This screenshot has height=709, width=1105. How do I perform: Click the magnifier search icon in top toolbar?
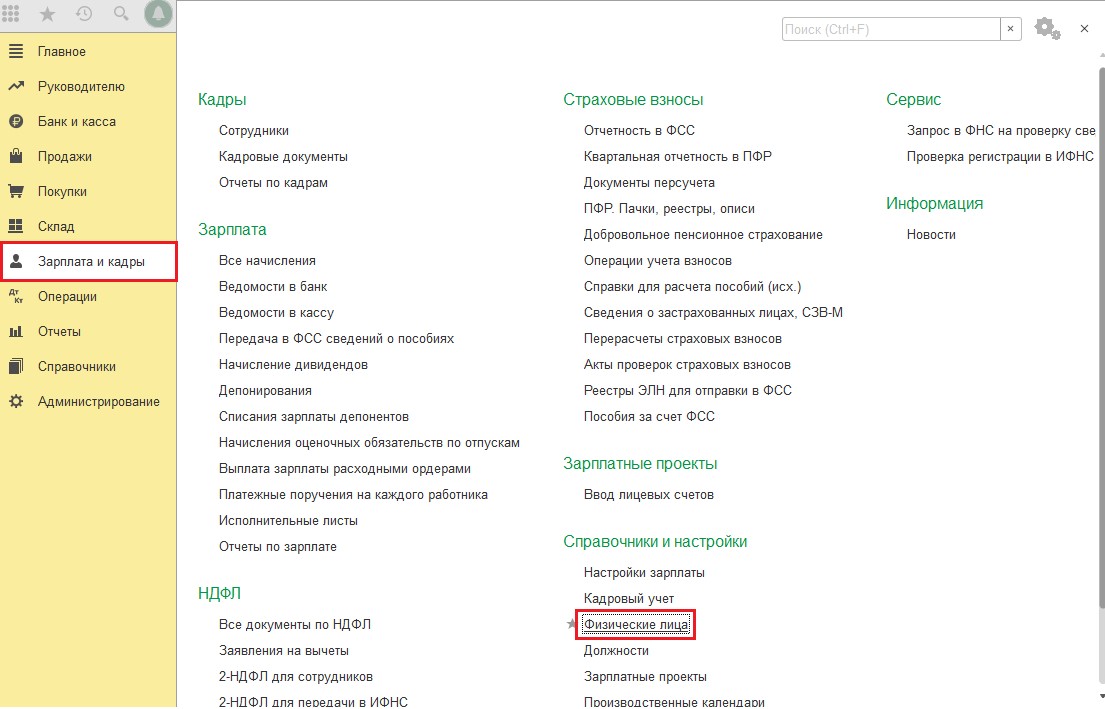pyautogui.click(x=121, y=14)
